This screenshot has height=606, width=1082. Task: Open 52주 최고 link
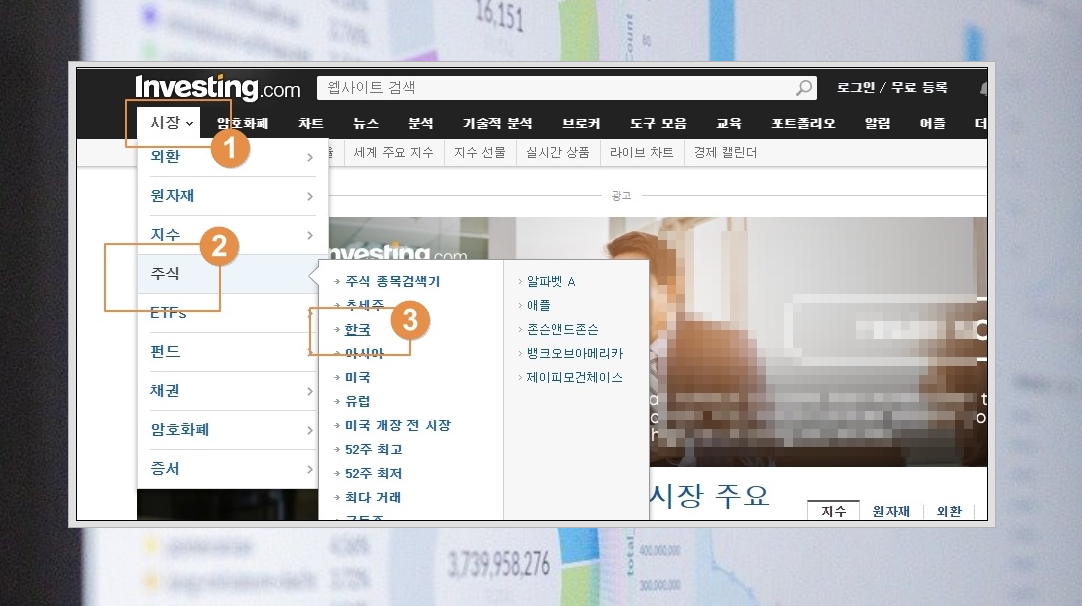click(x=373, y=450)
